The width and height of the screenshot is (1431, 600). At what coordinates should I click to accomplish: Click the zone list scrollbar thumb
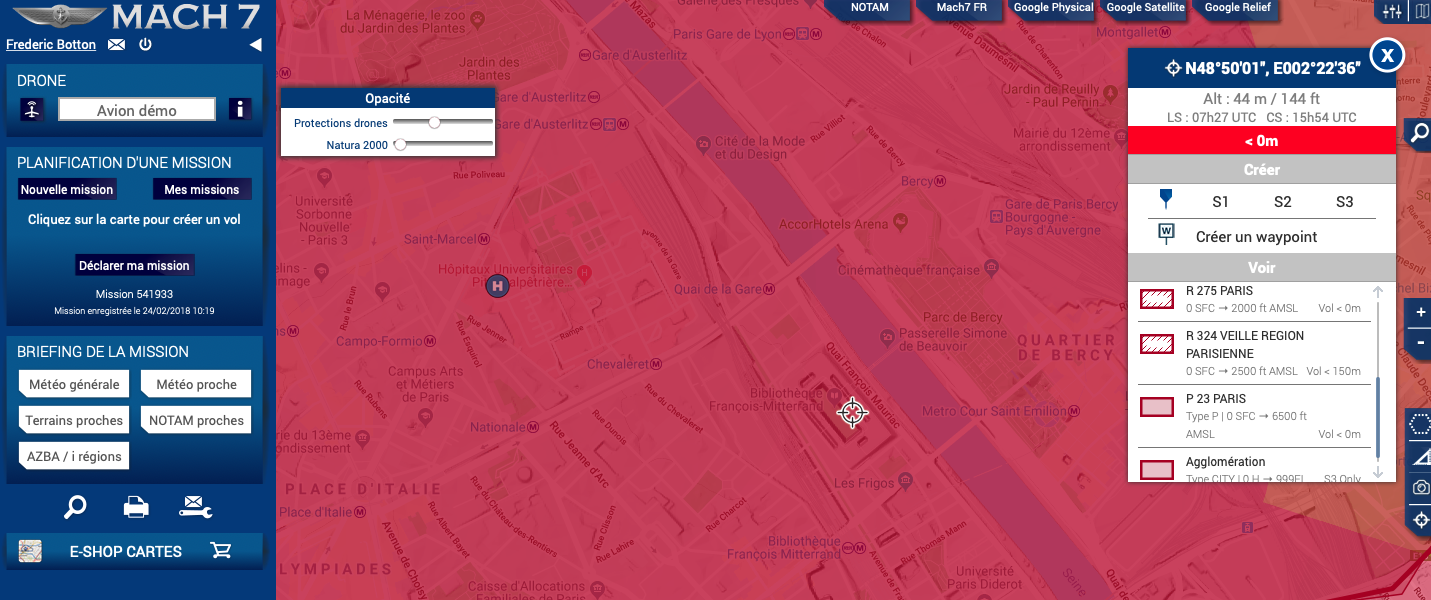1377,418
